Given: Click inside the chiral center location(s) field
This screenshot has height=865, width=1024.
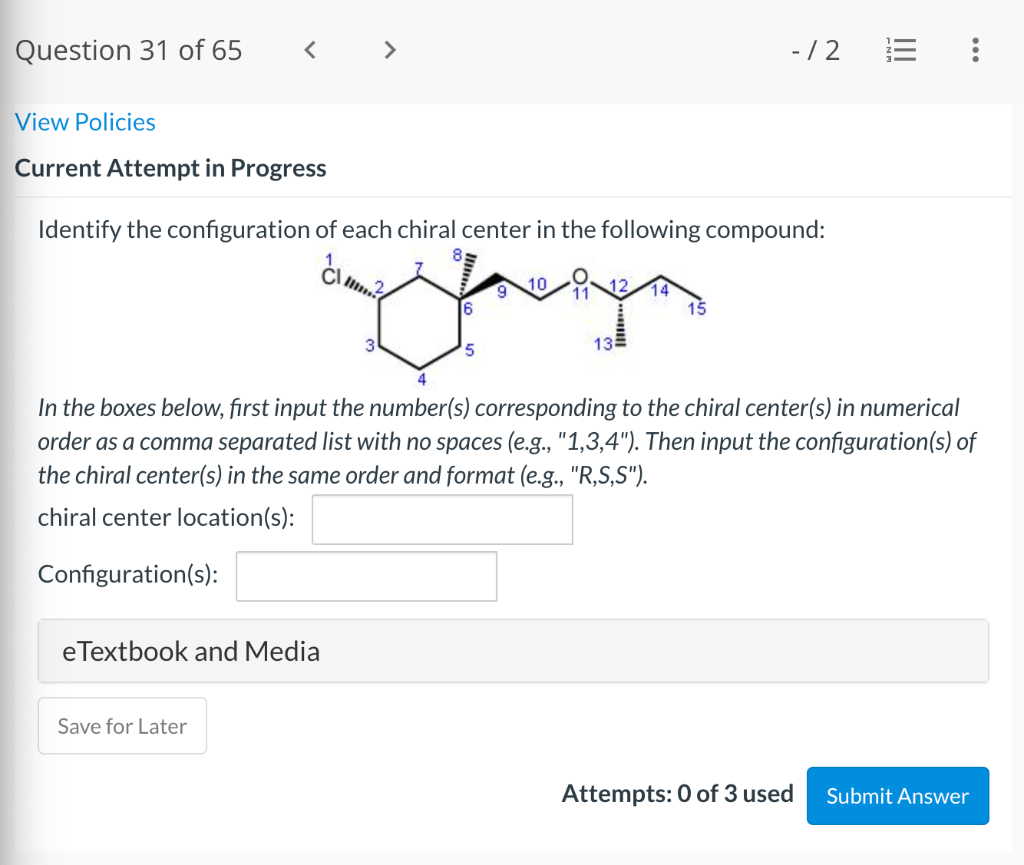Looking at the screenshot, I should click(442, 519).
